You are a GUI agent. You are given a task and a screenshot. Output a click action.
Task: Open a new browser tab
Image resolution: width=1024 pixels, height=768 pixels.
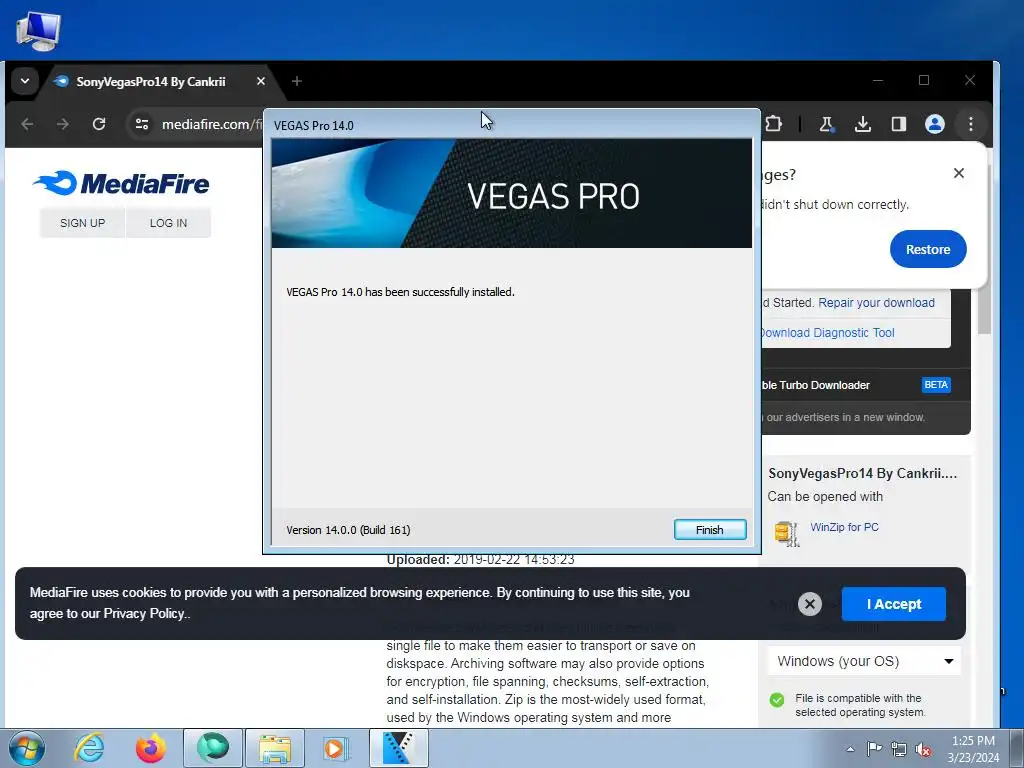tap(297, 81)
